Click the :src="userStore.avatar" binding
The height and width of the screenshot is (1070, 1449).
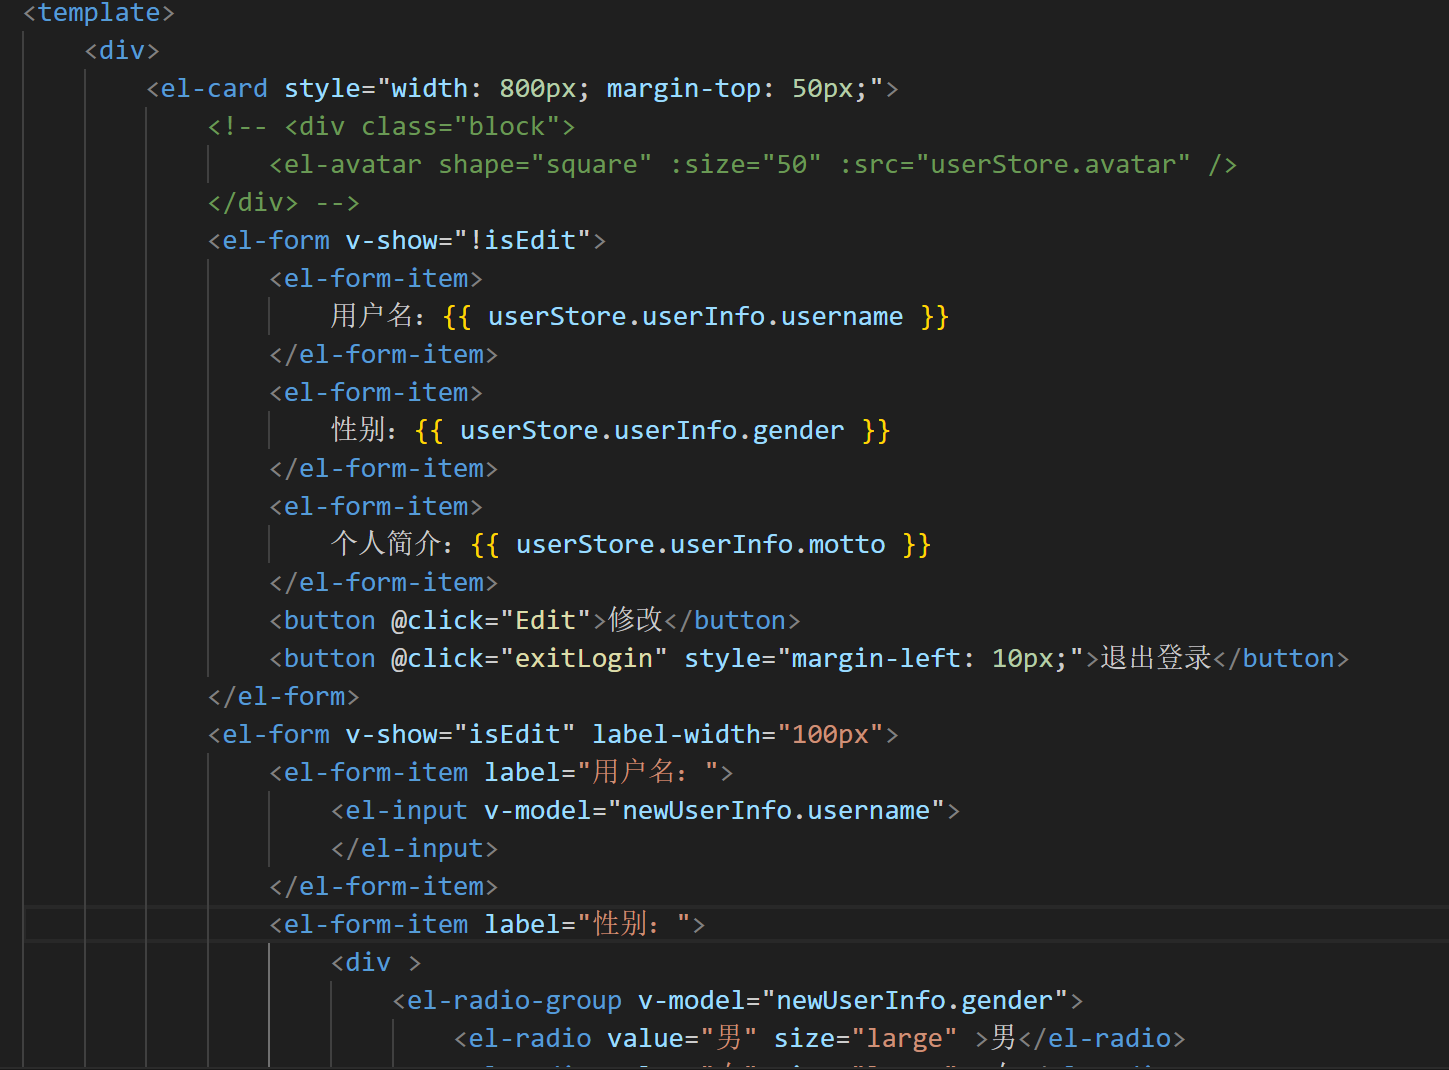pyautogui.click(x=1015, y=165)
